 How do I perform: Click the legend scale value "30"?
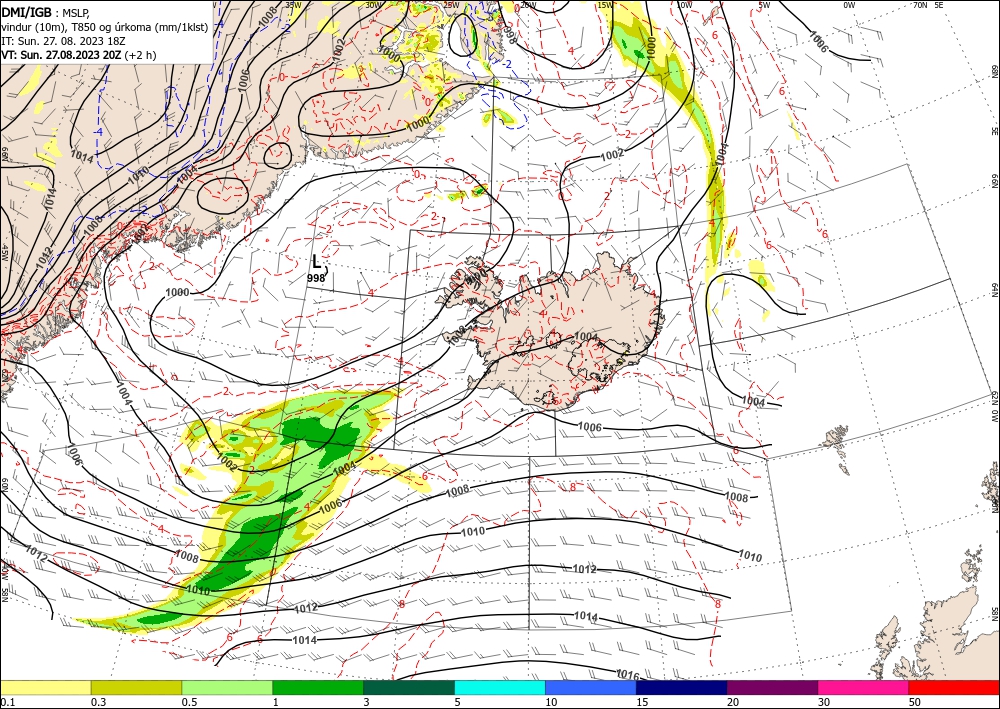824,702
